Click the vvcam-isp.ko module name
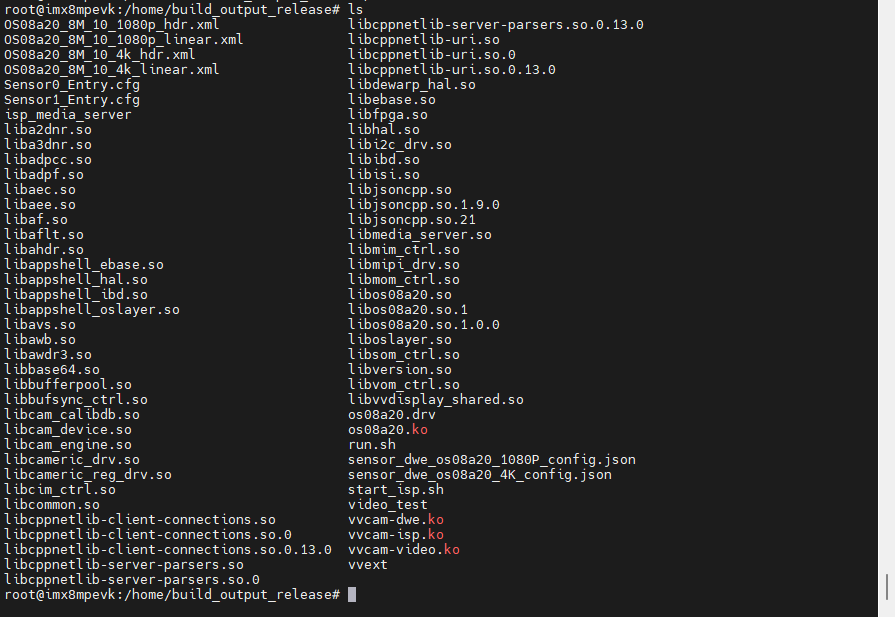 (396, 535)
